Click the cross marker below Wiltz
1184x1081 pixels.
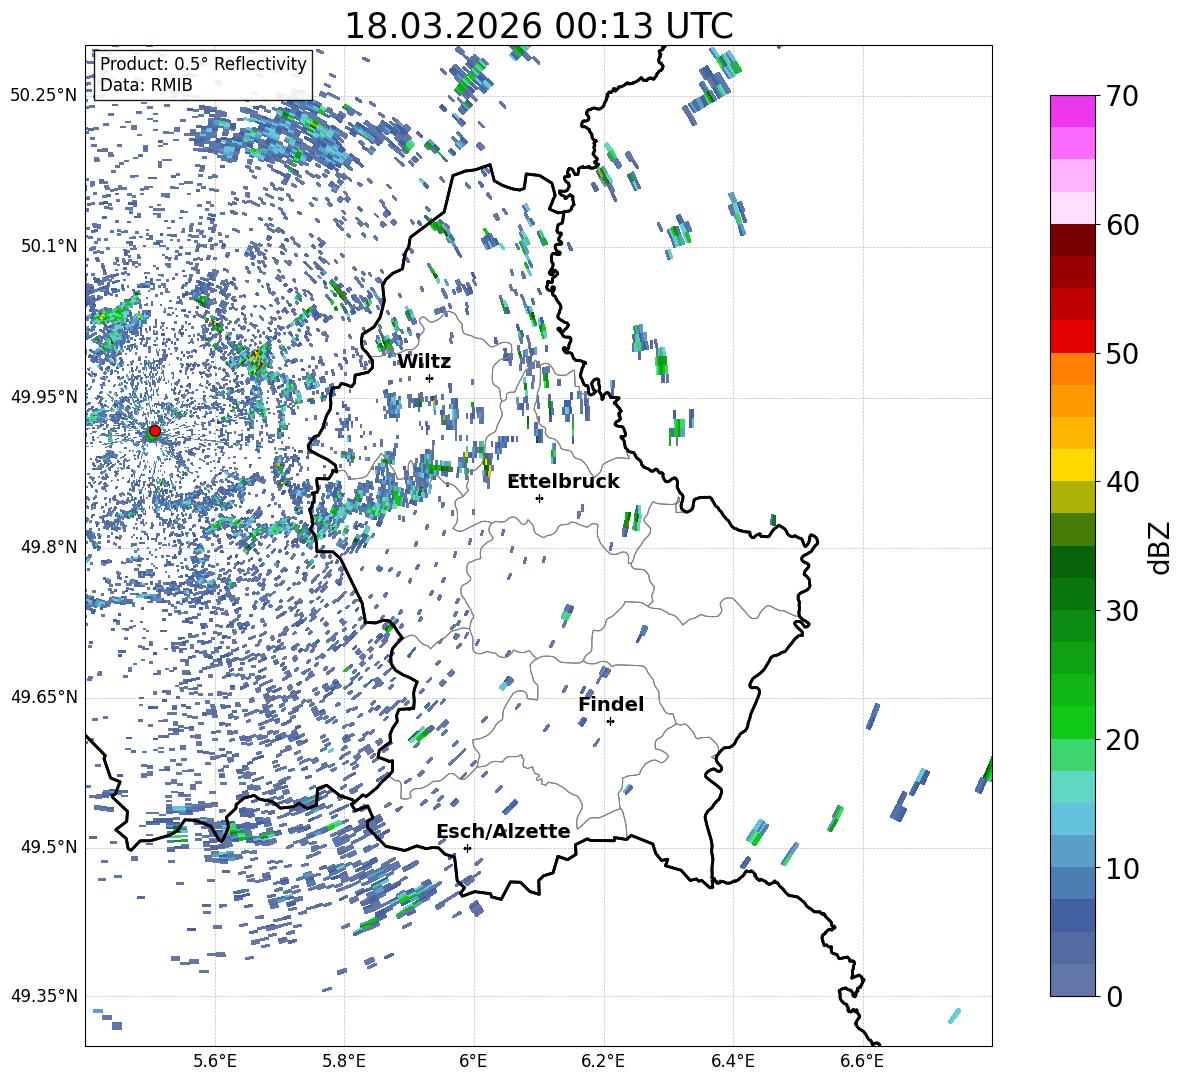[x=429, y=378]
